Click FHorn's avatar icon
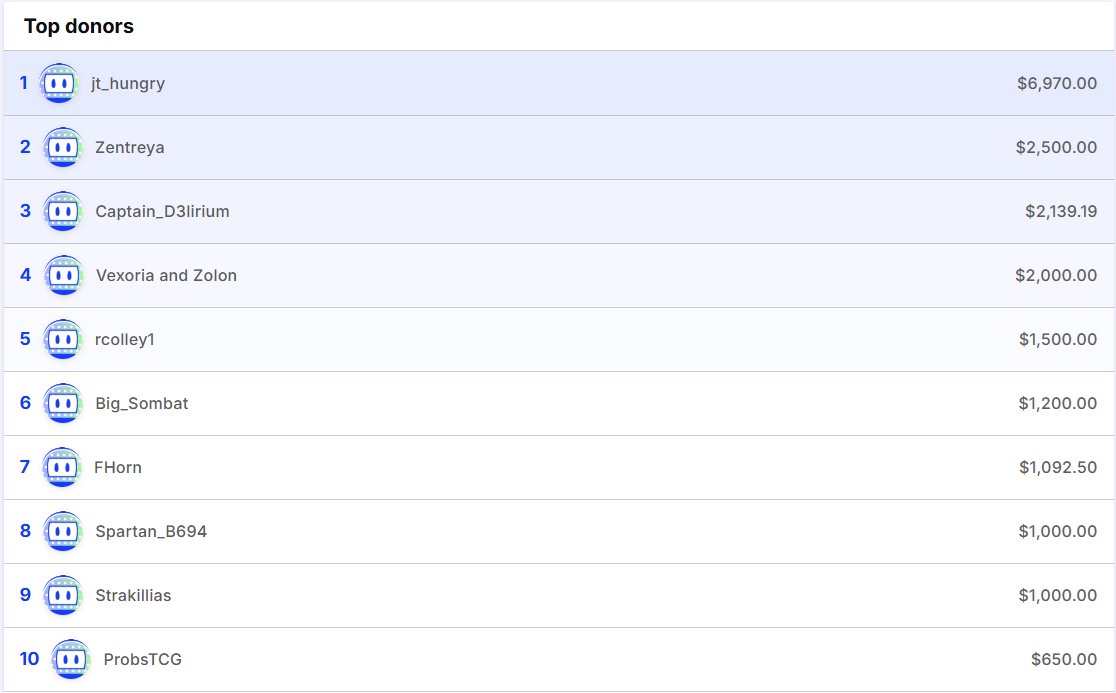 click(62, 467)
